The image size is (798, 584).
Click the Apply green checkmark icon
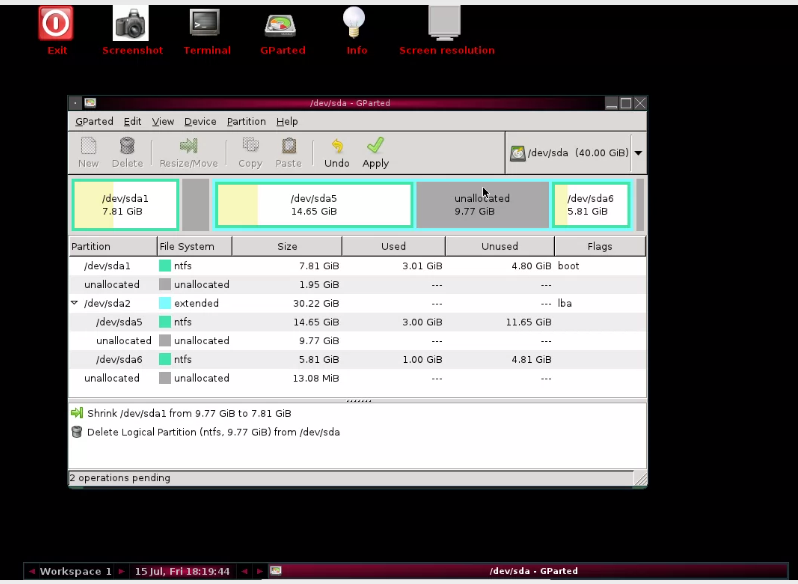pyautogui.click(x=376, y=145)
